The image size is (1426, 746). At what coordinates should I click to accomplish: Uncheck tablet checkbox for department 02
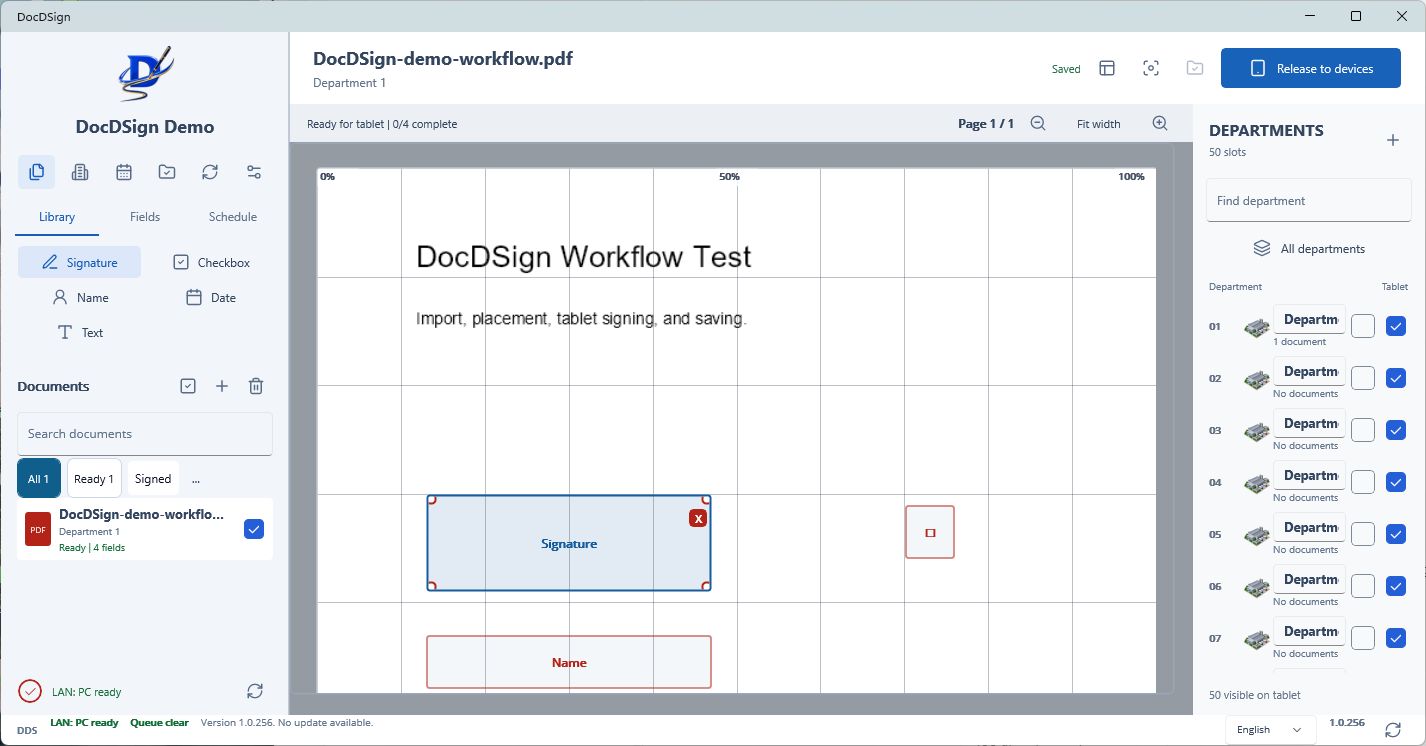pyautogui.click(x=1397, y=378)
